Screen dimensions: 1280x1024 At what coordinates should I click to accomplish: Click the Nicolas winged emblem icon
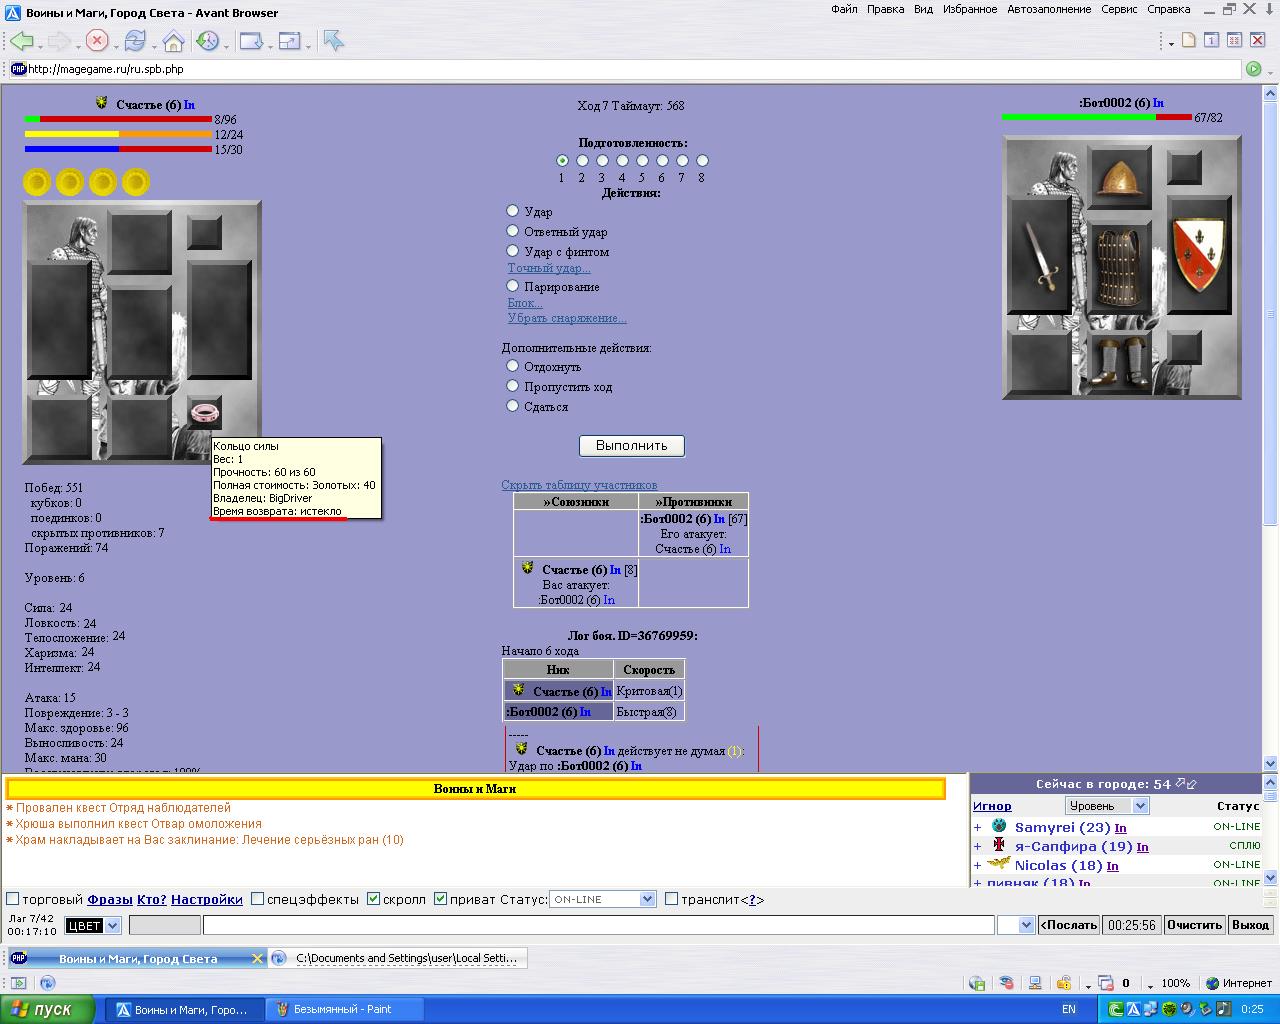[x=999, y=864]
